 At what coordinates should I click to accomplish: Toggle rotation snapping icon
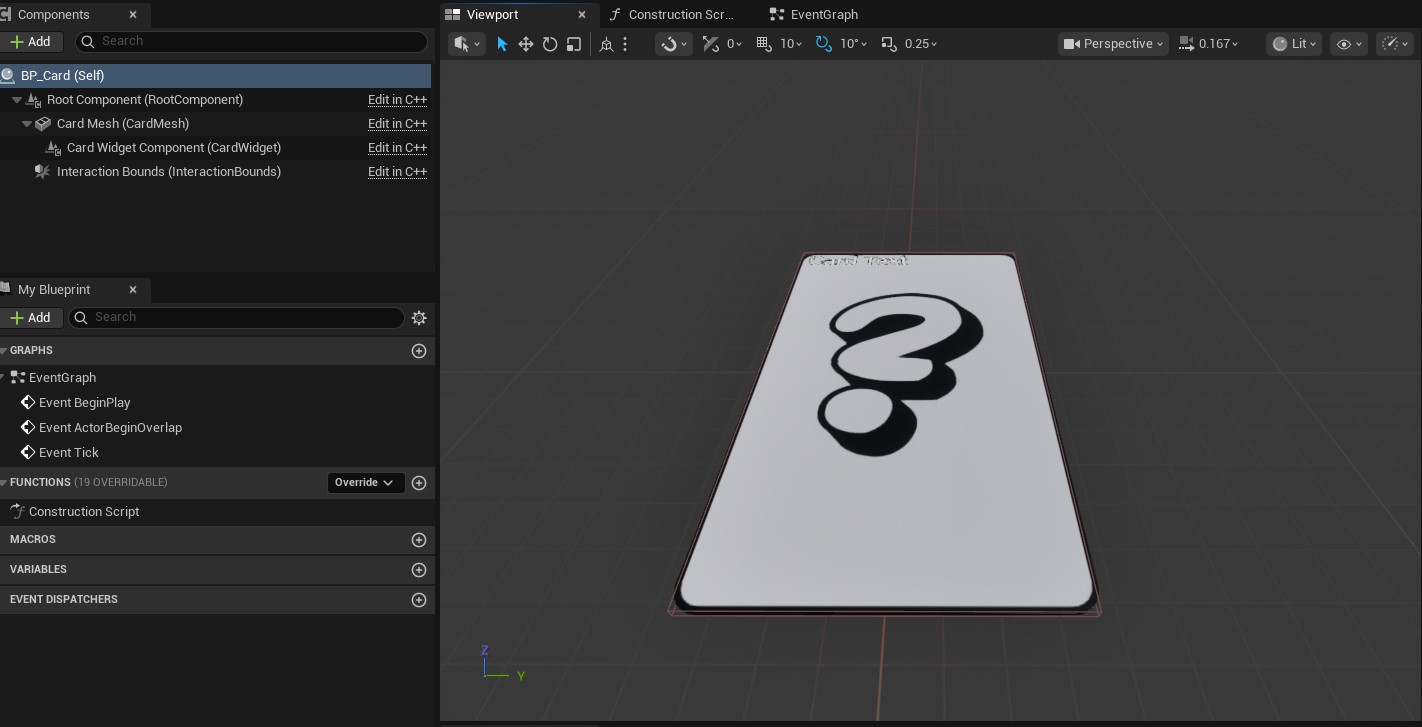click(x=824, y=44)
